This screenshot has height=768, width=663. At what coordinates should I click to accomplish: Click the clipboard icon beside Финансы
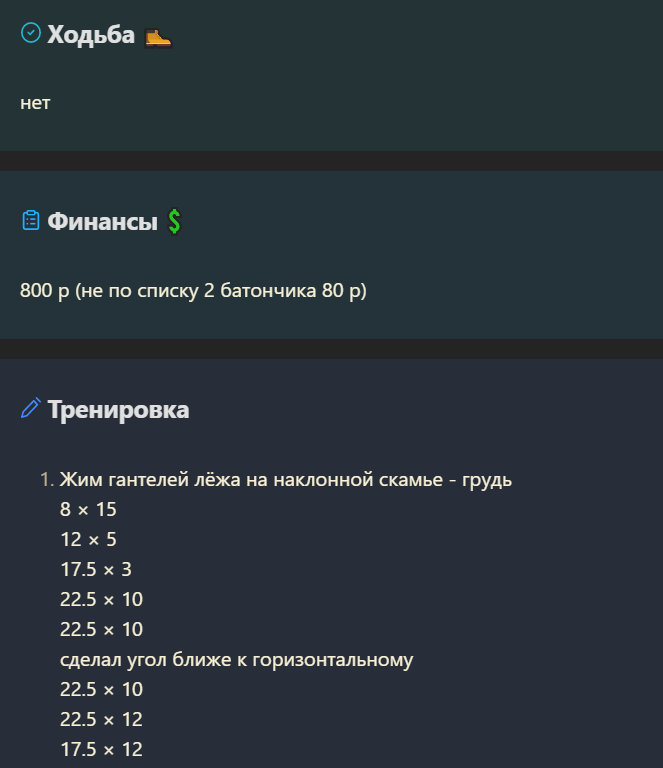pyautogui.click(x=31, y=220)
